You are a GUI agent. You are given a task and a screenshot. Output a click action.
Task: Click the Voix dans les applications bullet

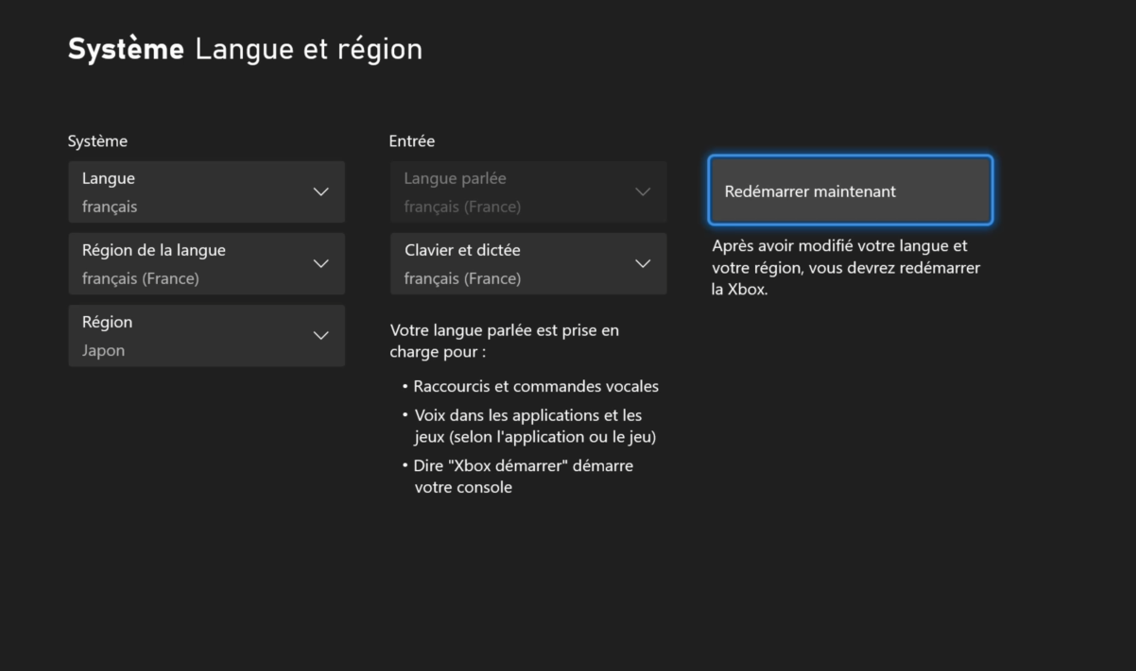coord(535,426)
